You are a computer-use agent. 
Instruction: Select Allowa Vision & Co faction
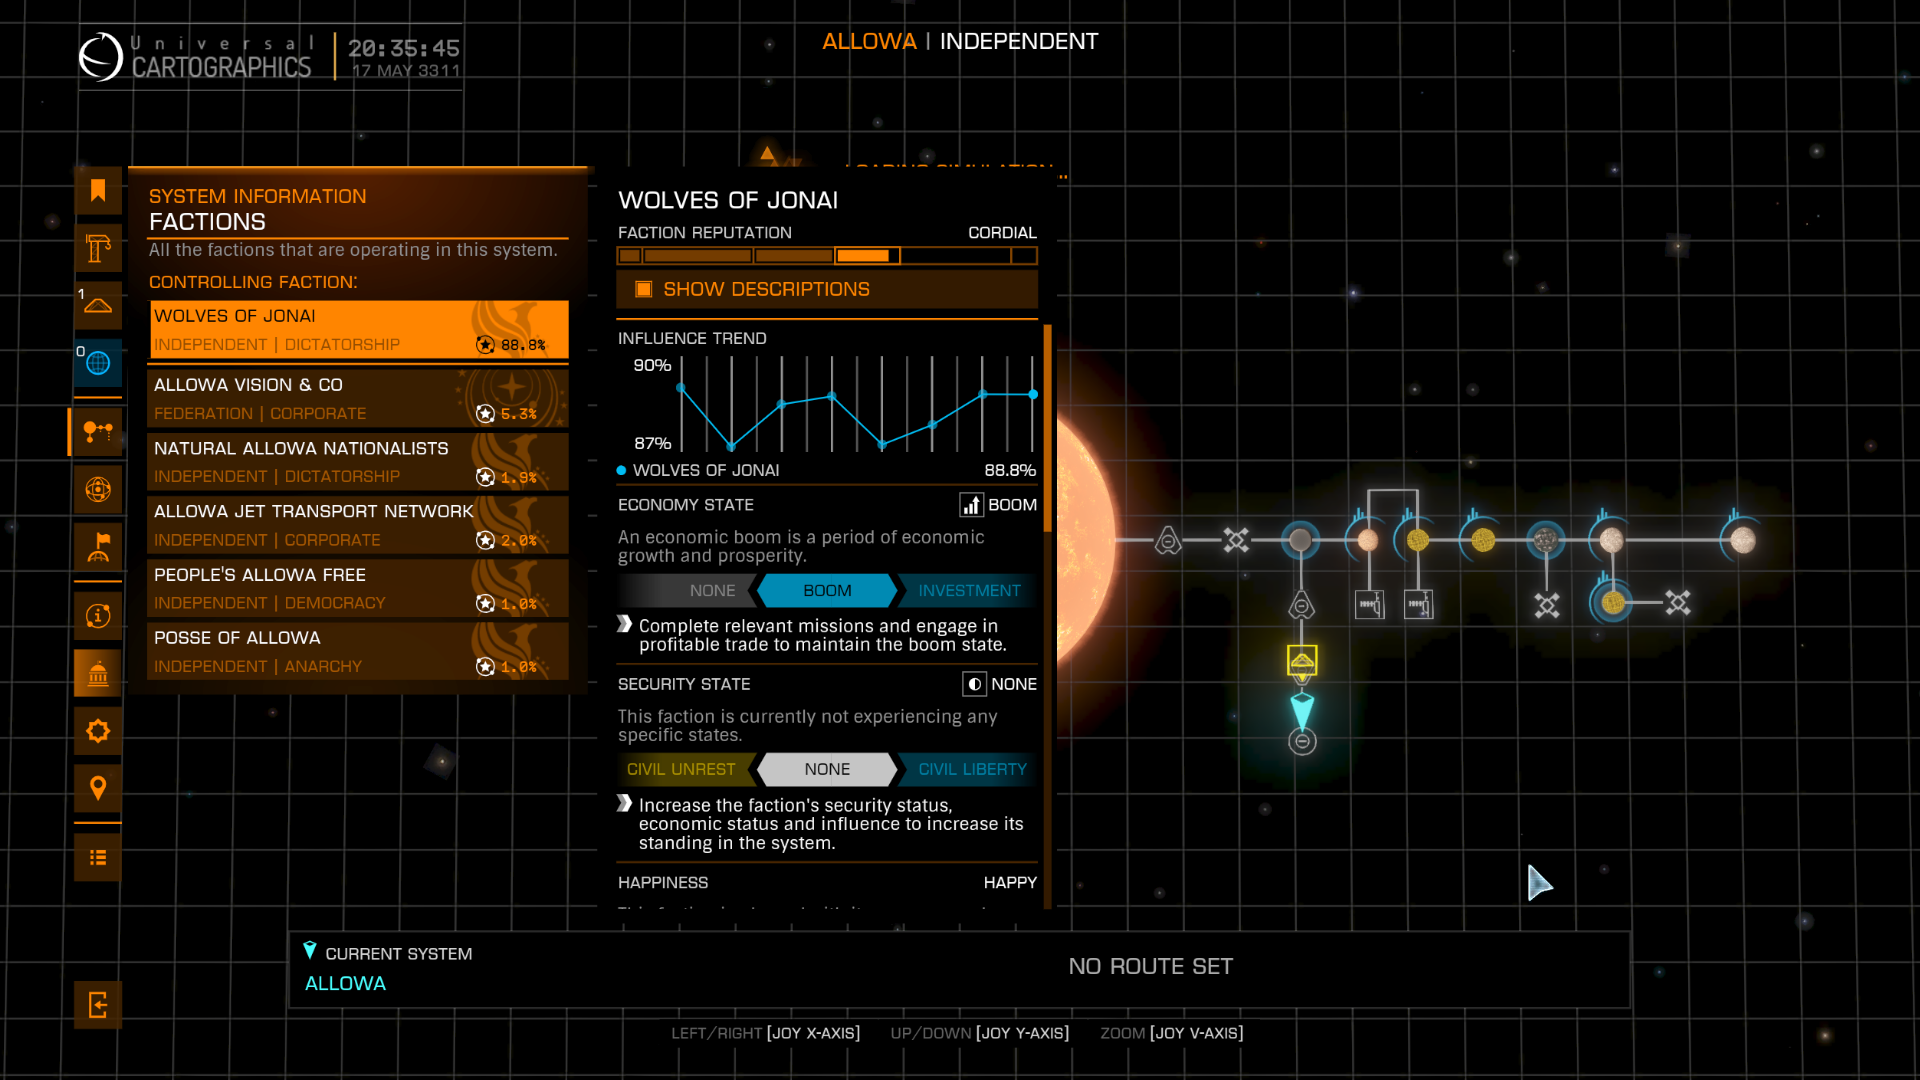[x=358, y=398]
